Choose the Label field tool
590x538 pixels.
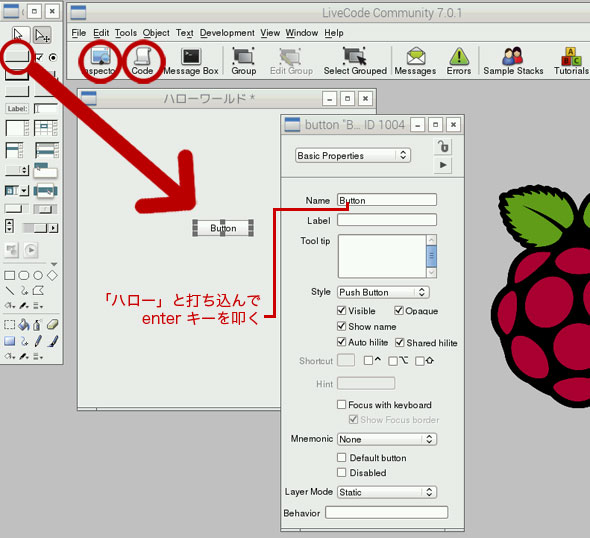click(x=17, y=109)
